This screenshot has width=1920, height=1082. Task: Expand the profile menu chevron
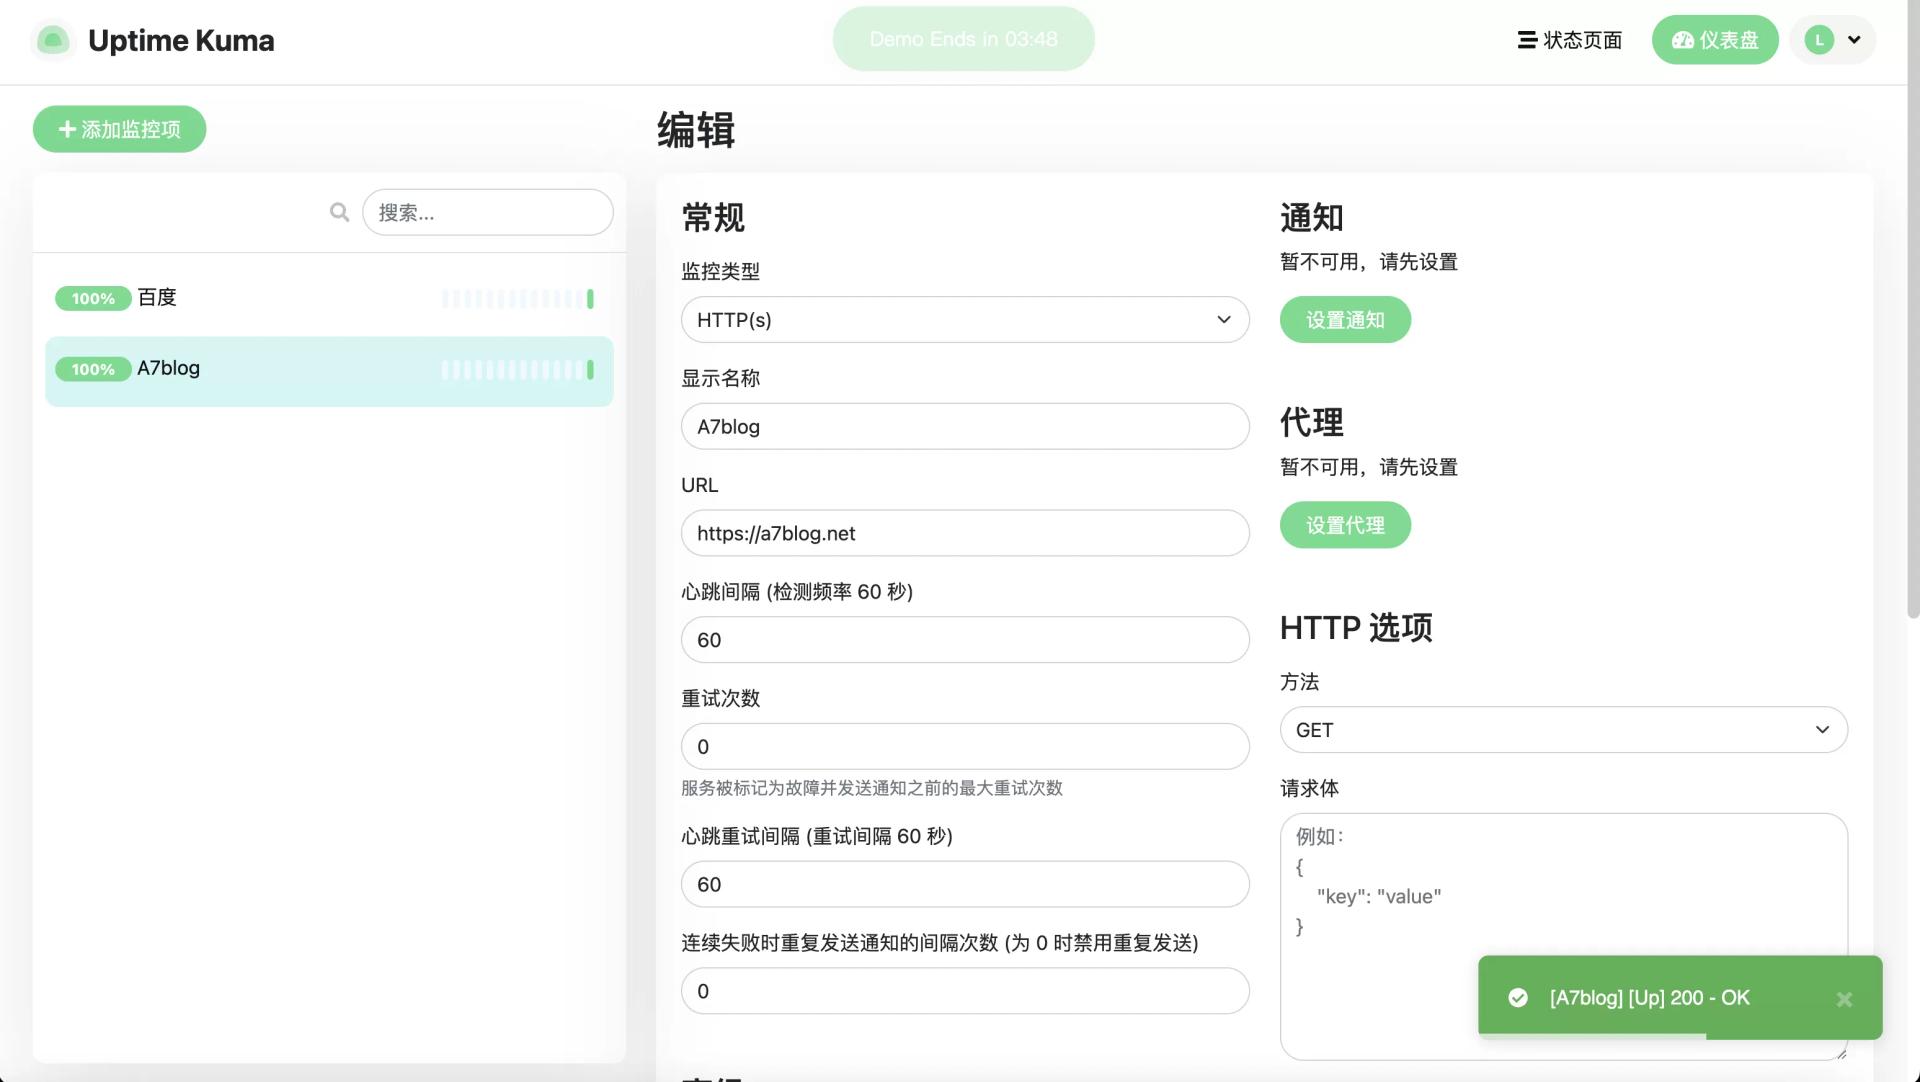(x=1854, y=40)
